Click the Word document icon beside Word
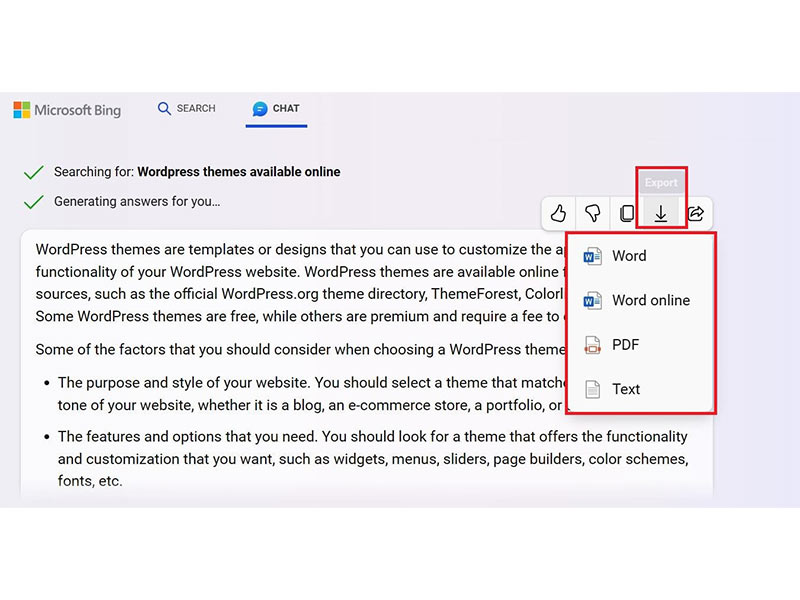This screenshot has height=600, width=800. 592,256
